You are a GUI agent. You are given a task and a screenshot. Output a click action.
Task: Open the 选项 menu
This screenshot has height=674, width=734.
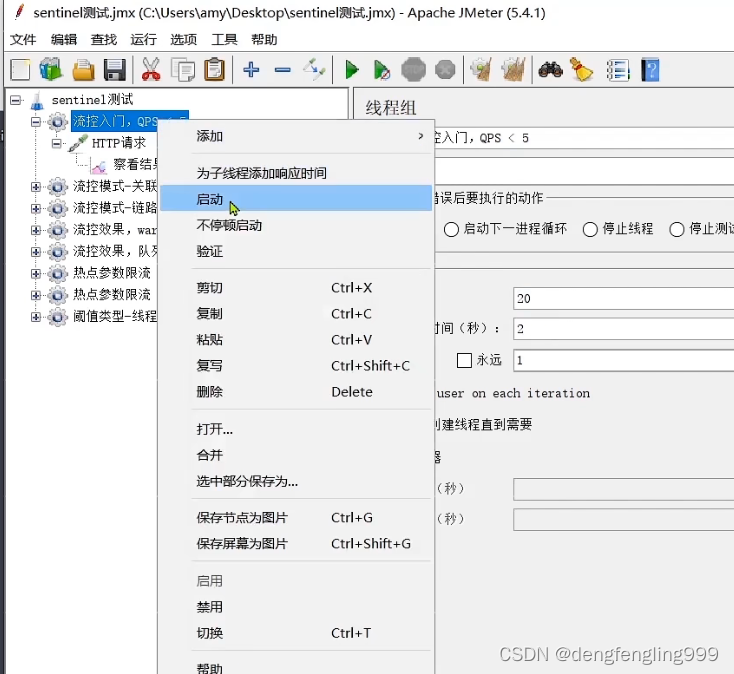pos(183,40)
